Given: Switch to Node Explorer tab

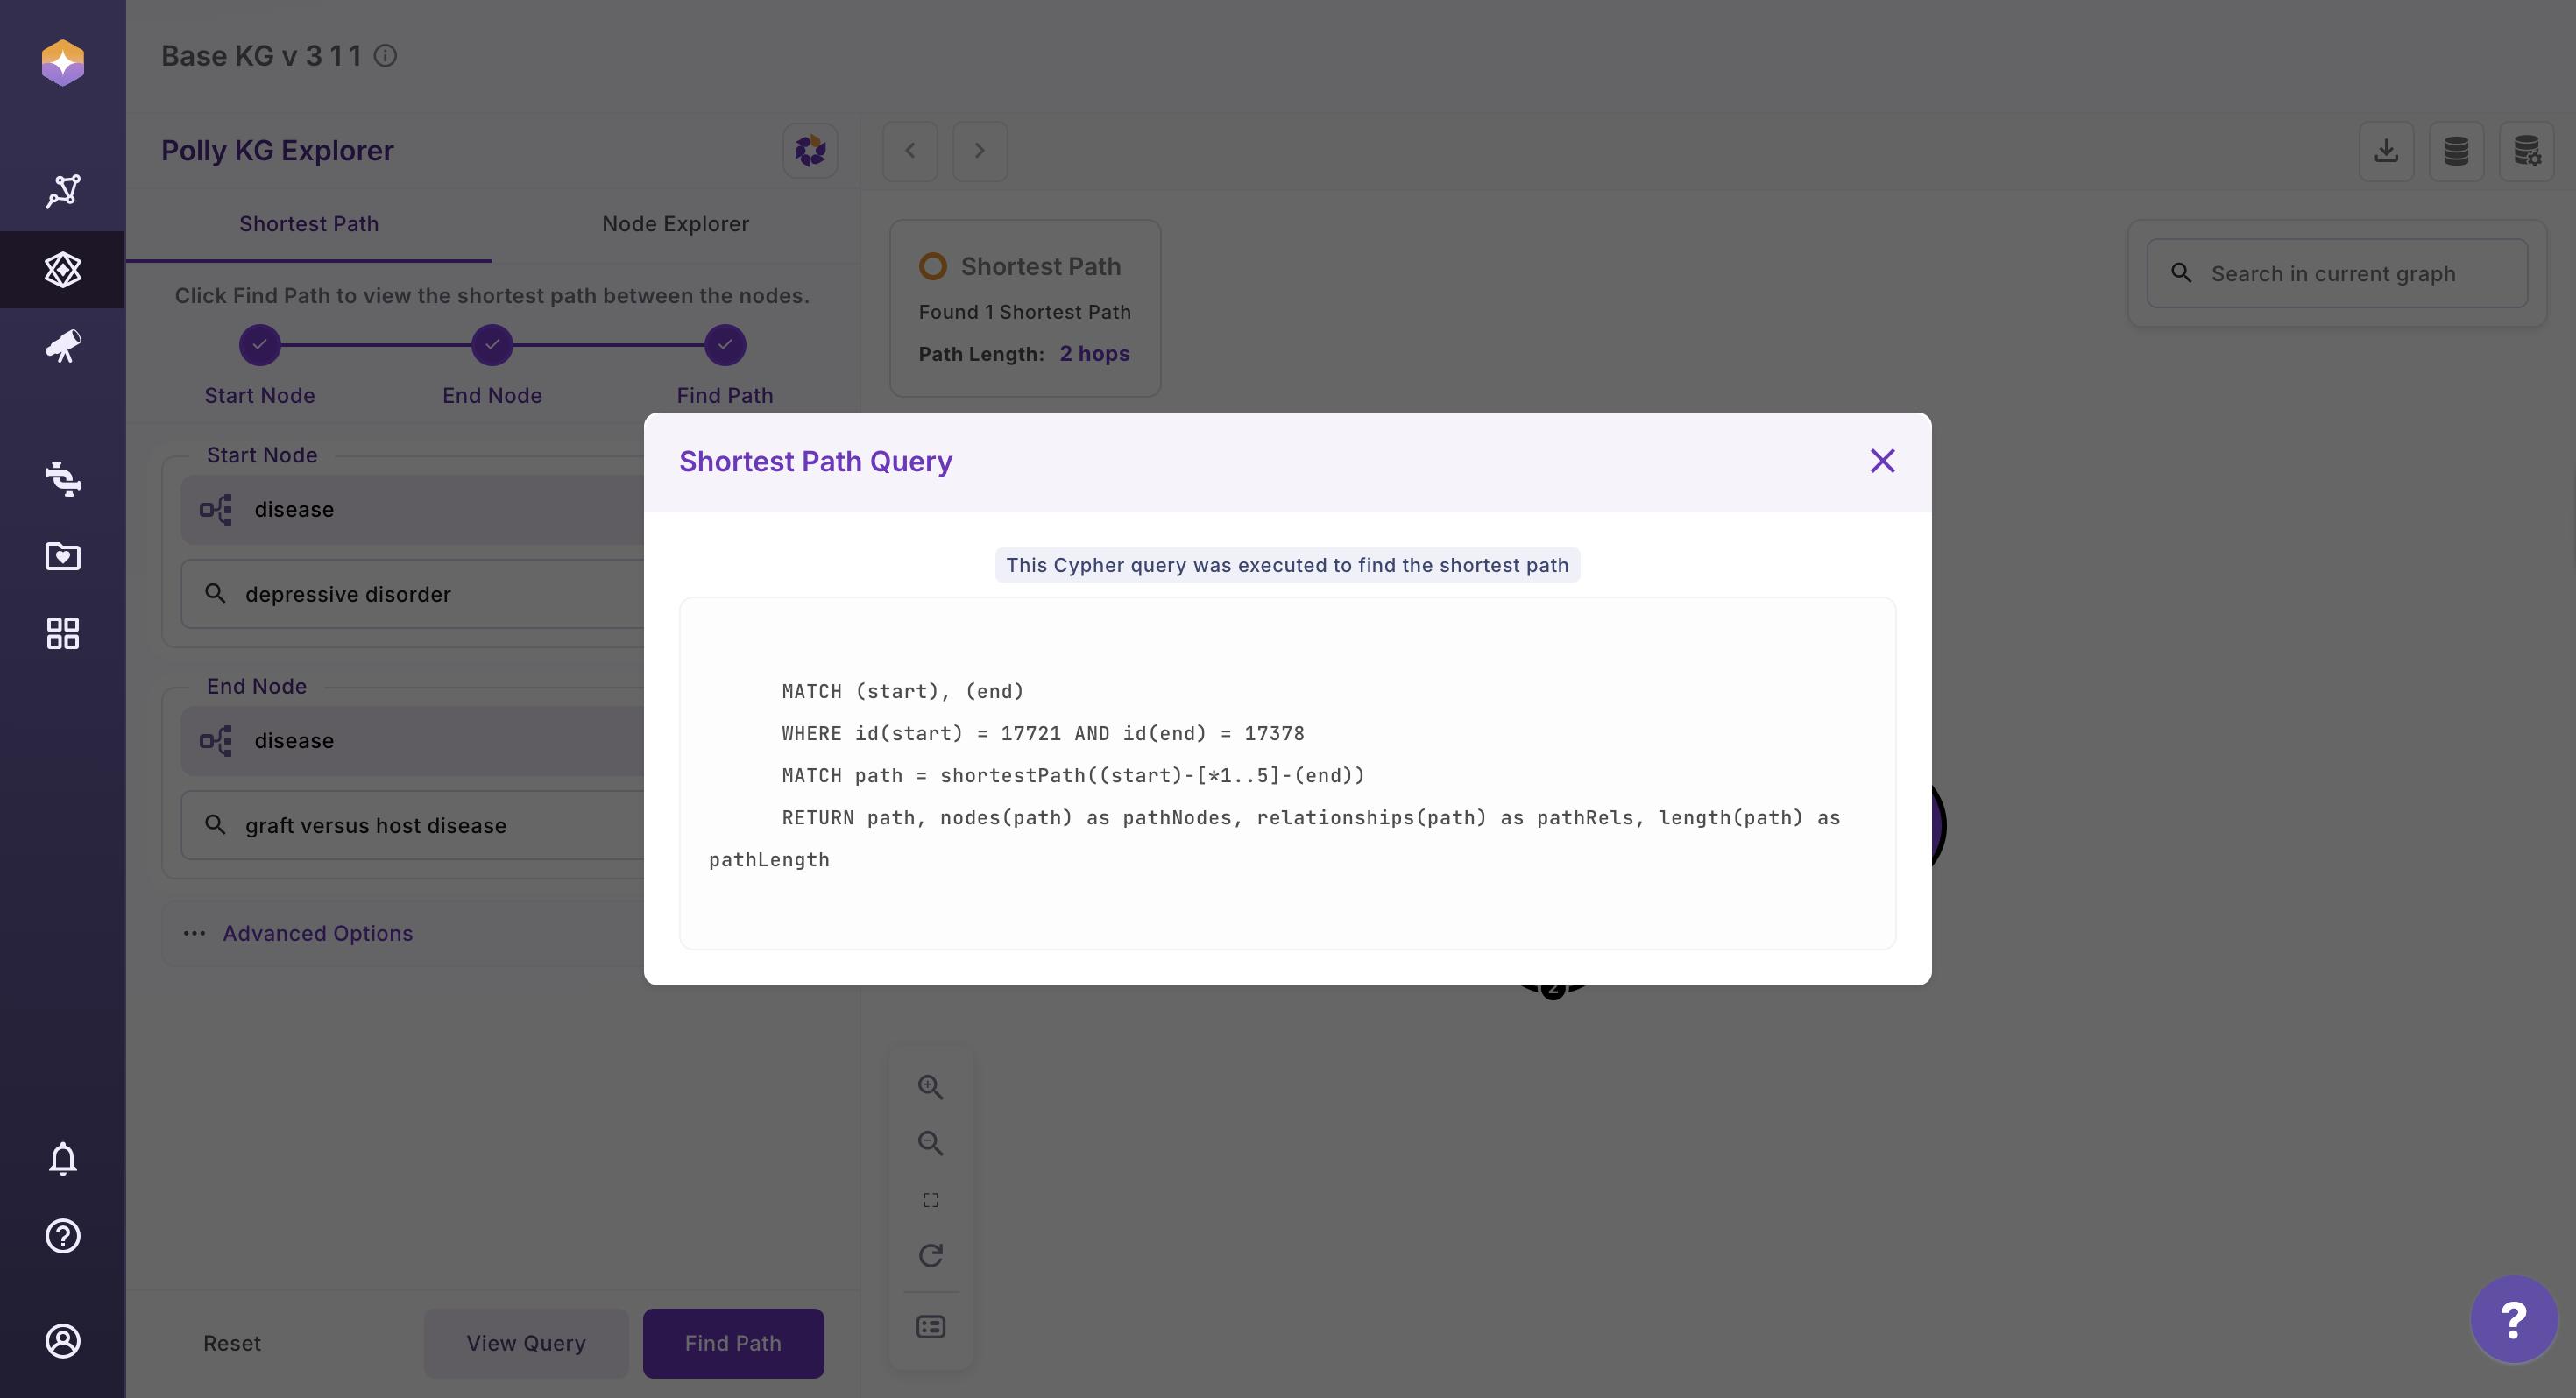Looking at the screenshot, I should point(675,224).
